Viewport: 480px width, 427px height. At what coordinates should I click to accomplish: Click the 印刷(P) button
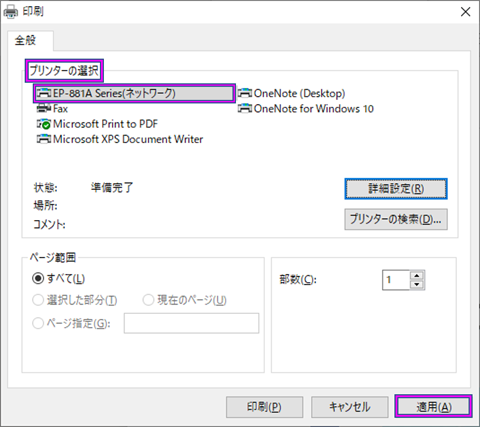pos(264,407)
